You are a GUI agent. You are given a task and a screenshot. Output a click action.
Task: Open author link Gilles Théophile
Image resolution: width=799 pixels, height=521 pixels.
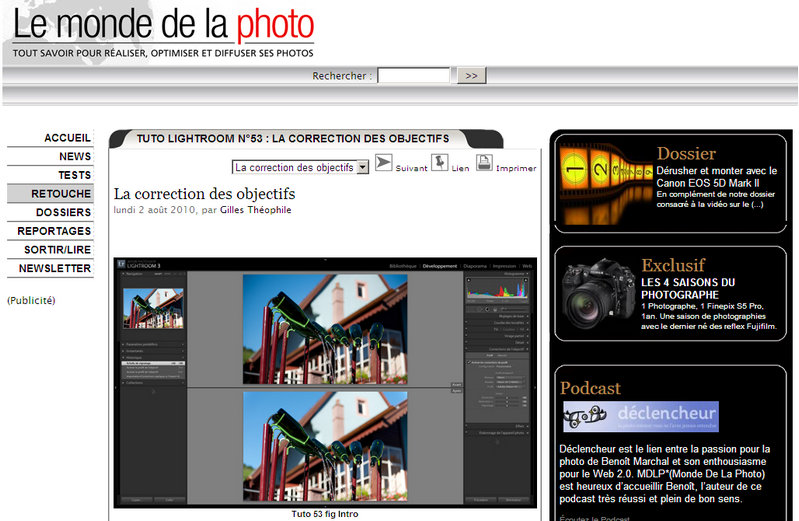pyautogui.click(x=255, y=210)
